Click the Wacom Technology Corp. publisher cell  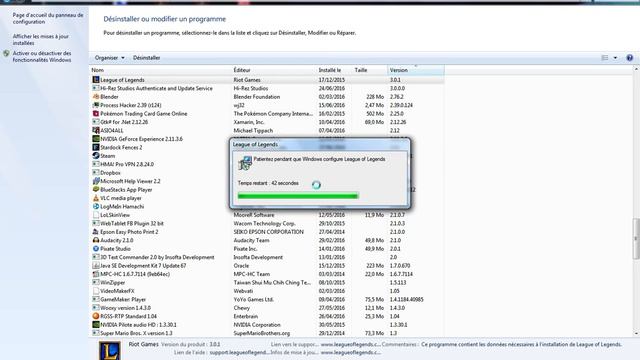[264, 223]
